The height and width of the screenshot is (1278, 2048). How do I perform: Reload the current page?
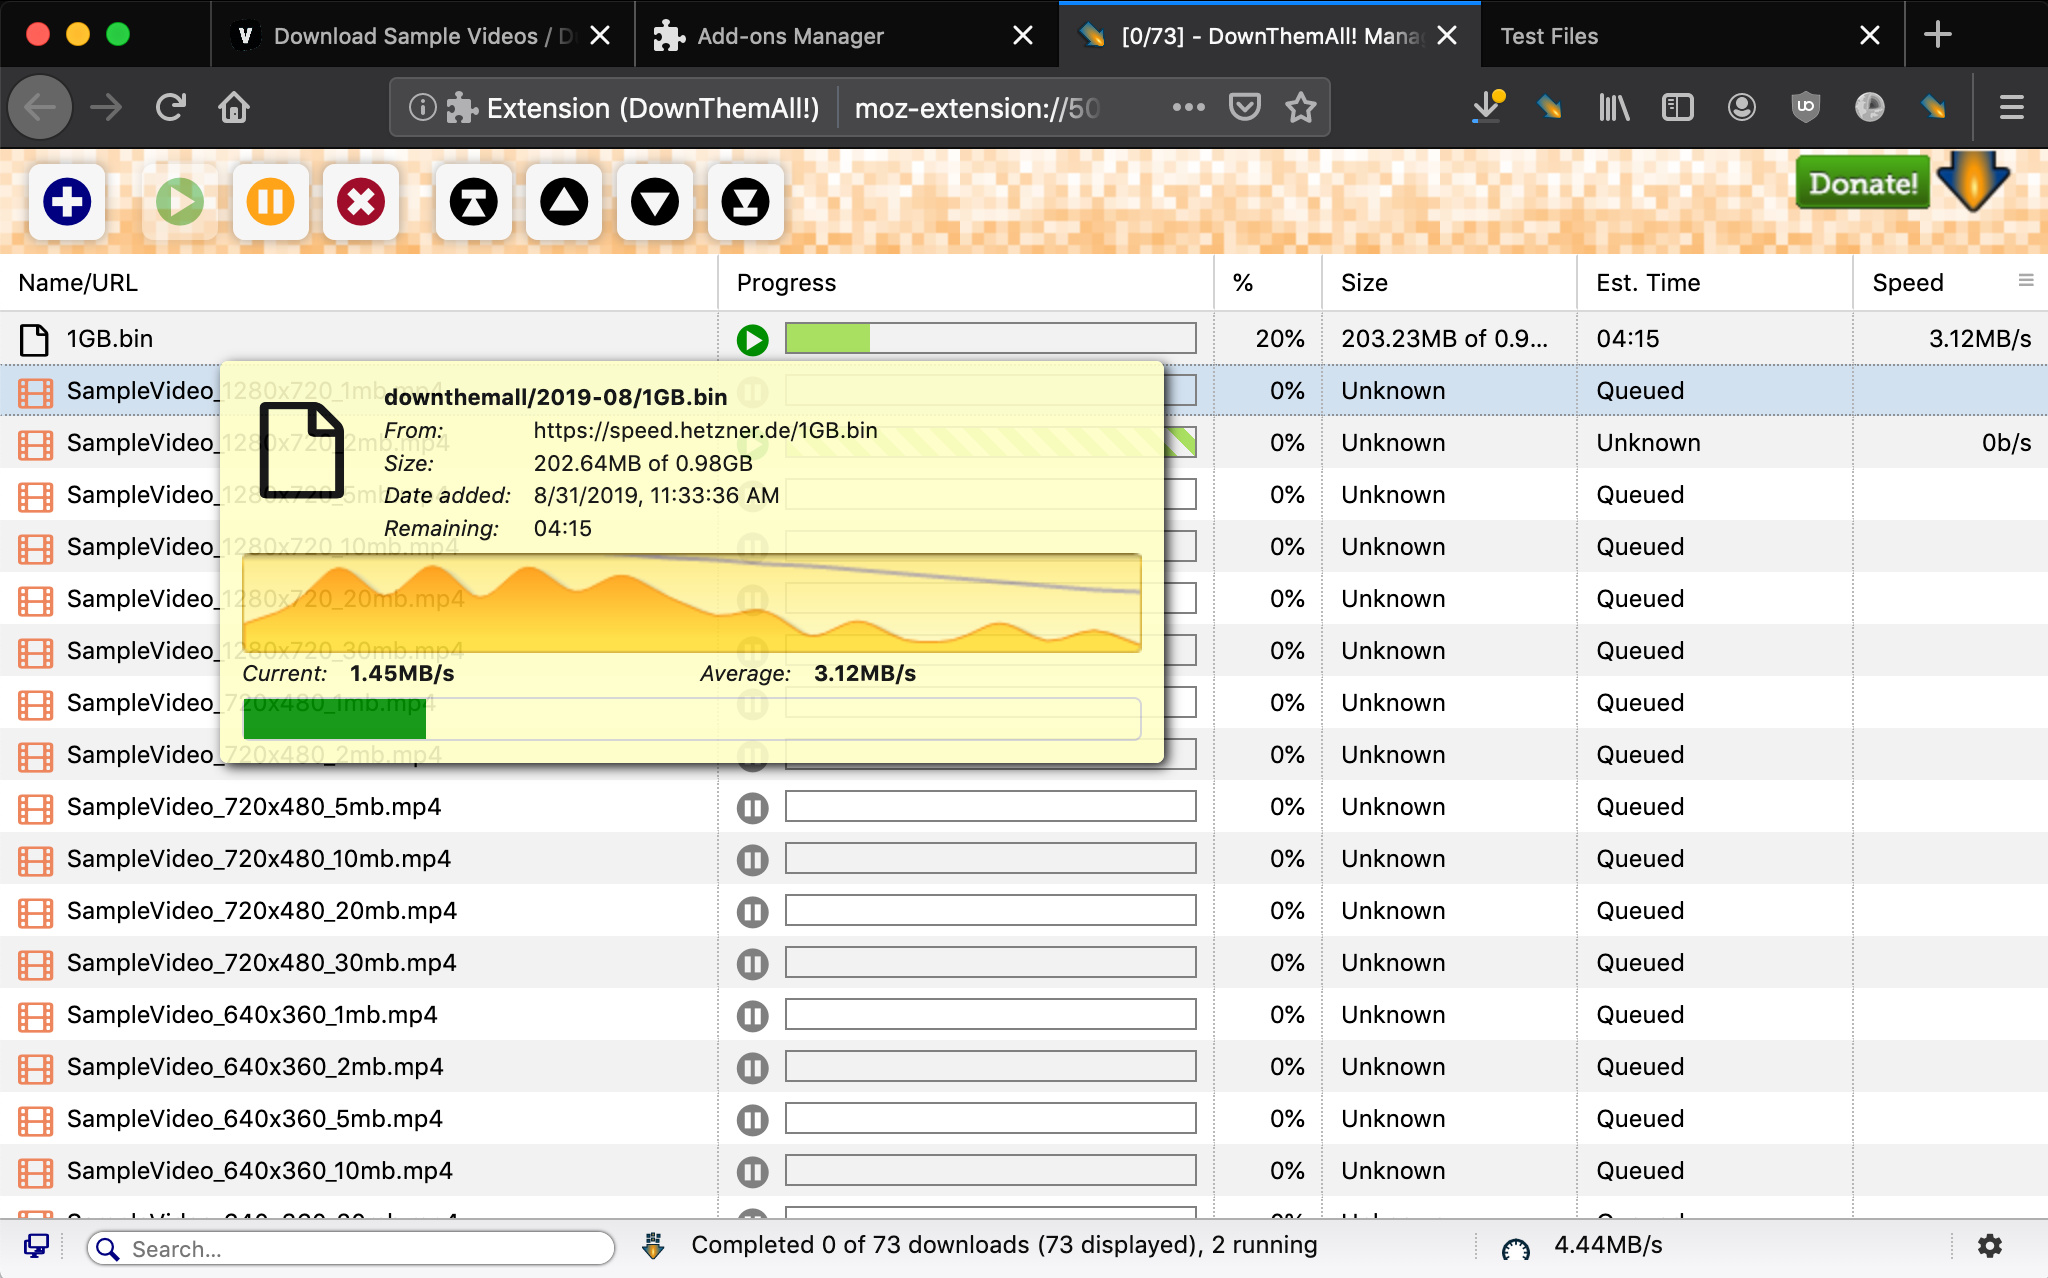(171, 107)
